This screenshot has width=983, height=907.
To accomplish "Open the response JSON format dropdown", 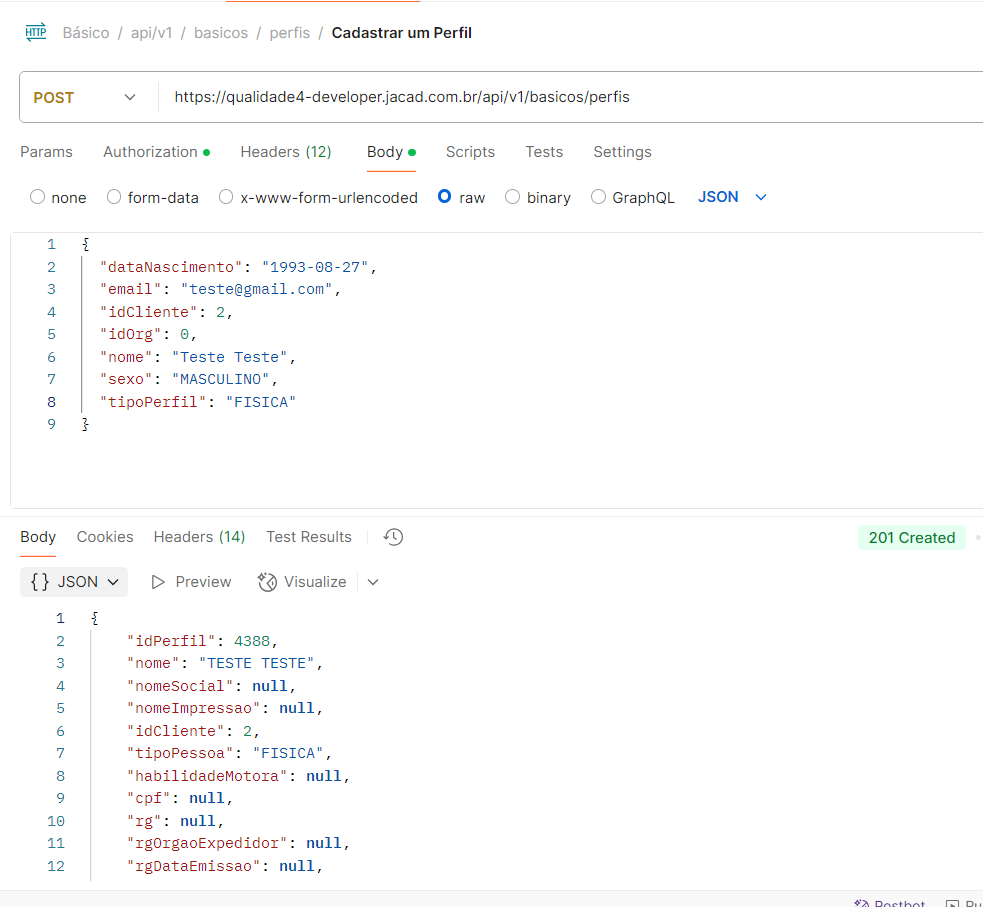I will [74, 582].
